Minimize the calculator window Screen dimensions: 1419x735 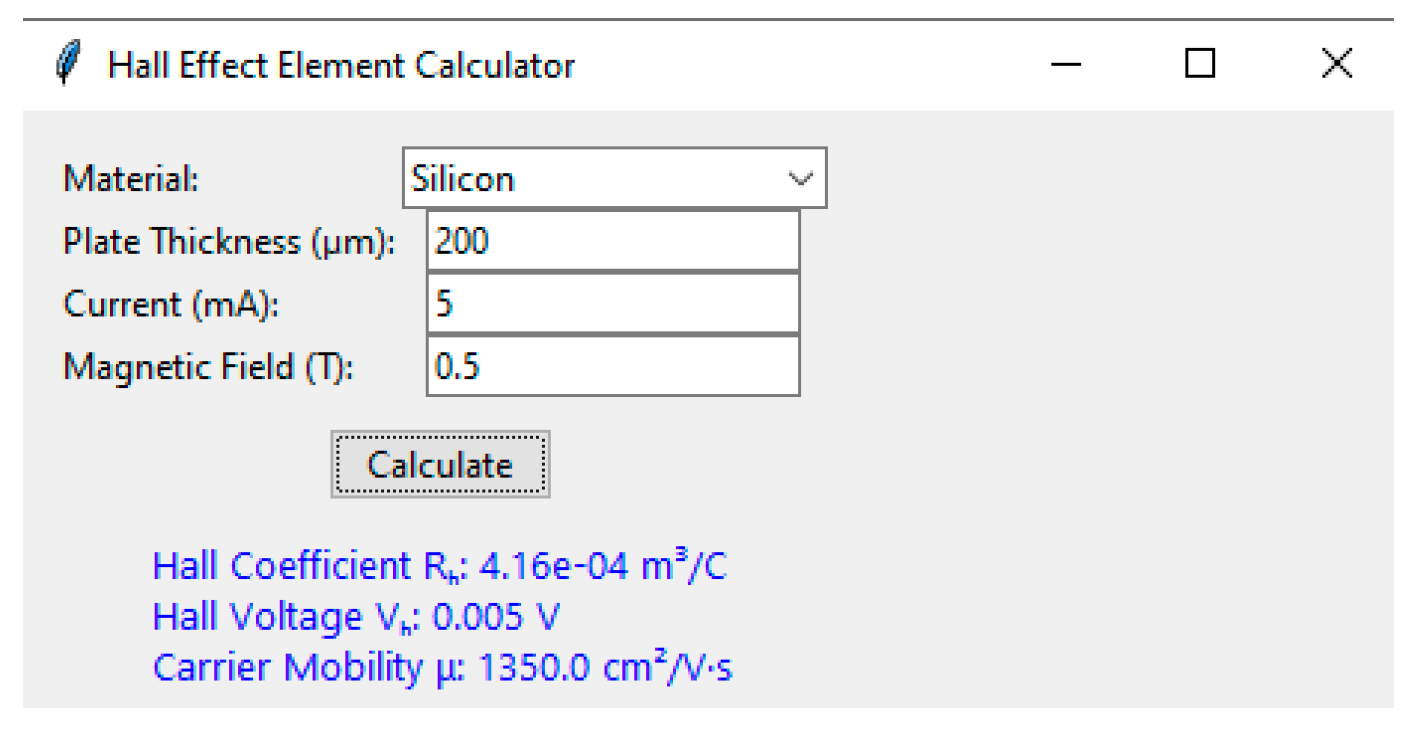point(1066,64)
